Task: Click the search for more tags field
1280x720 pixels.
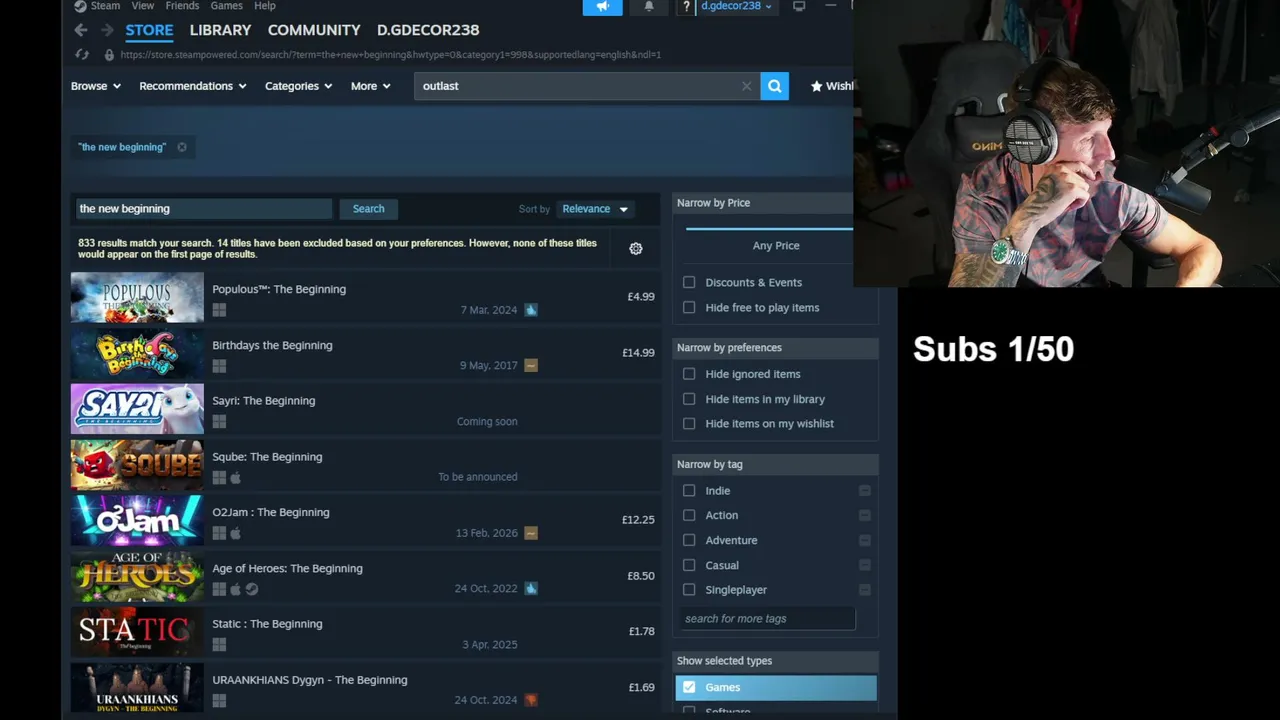Action: 767,619
